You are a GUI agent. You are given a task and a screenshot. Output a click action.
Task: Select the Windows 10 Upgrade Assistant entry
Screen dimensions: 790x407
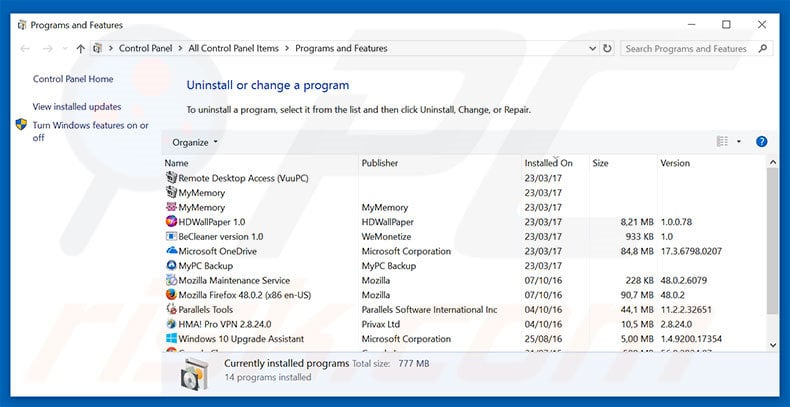[x=241, y=338]
